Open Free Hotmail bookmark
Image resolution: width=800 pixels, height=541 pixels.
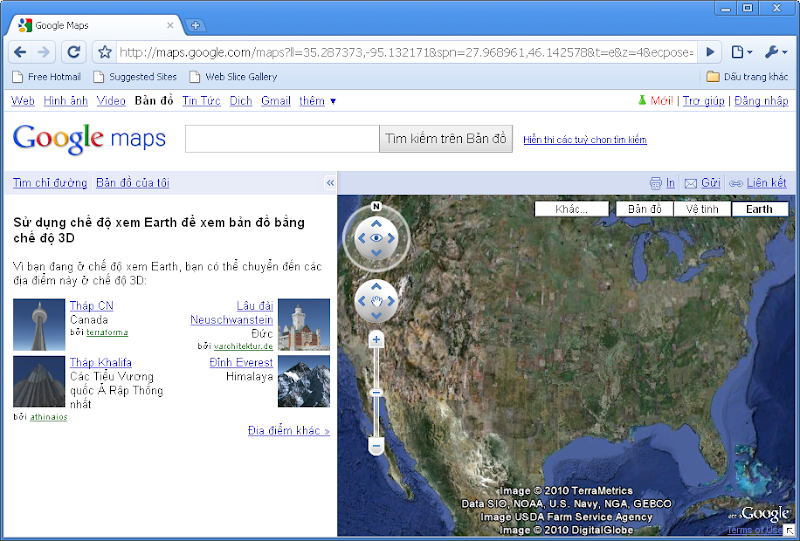coord(46,77)
